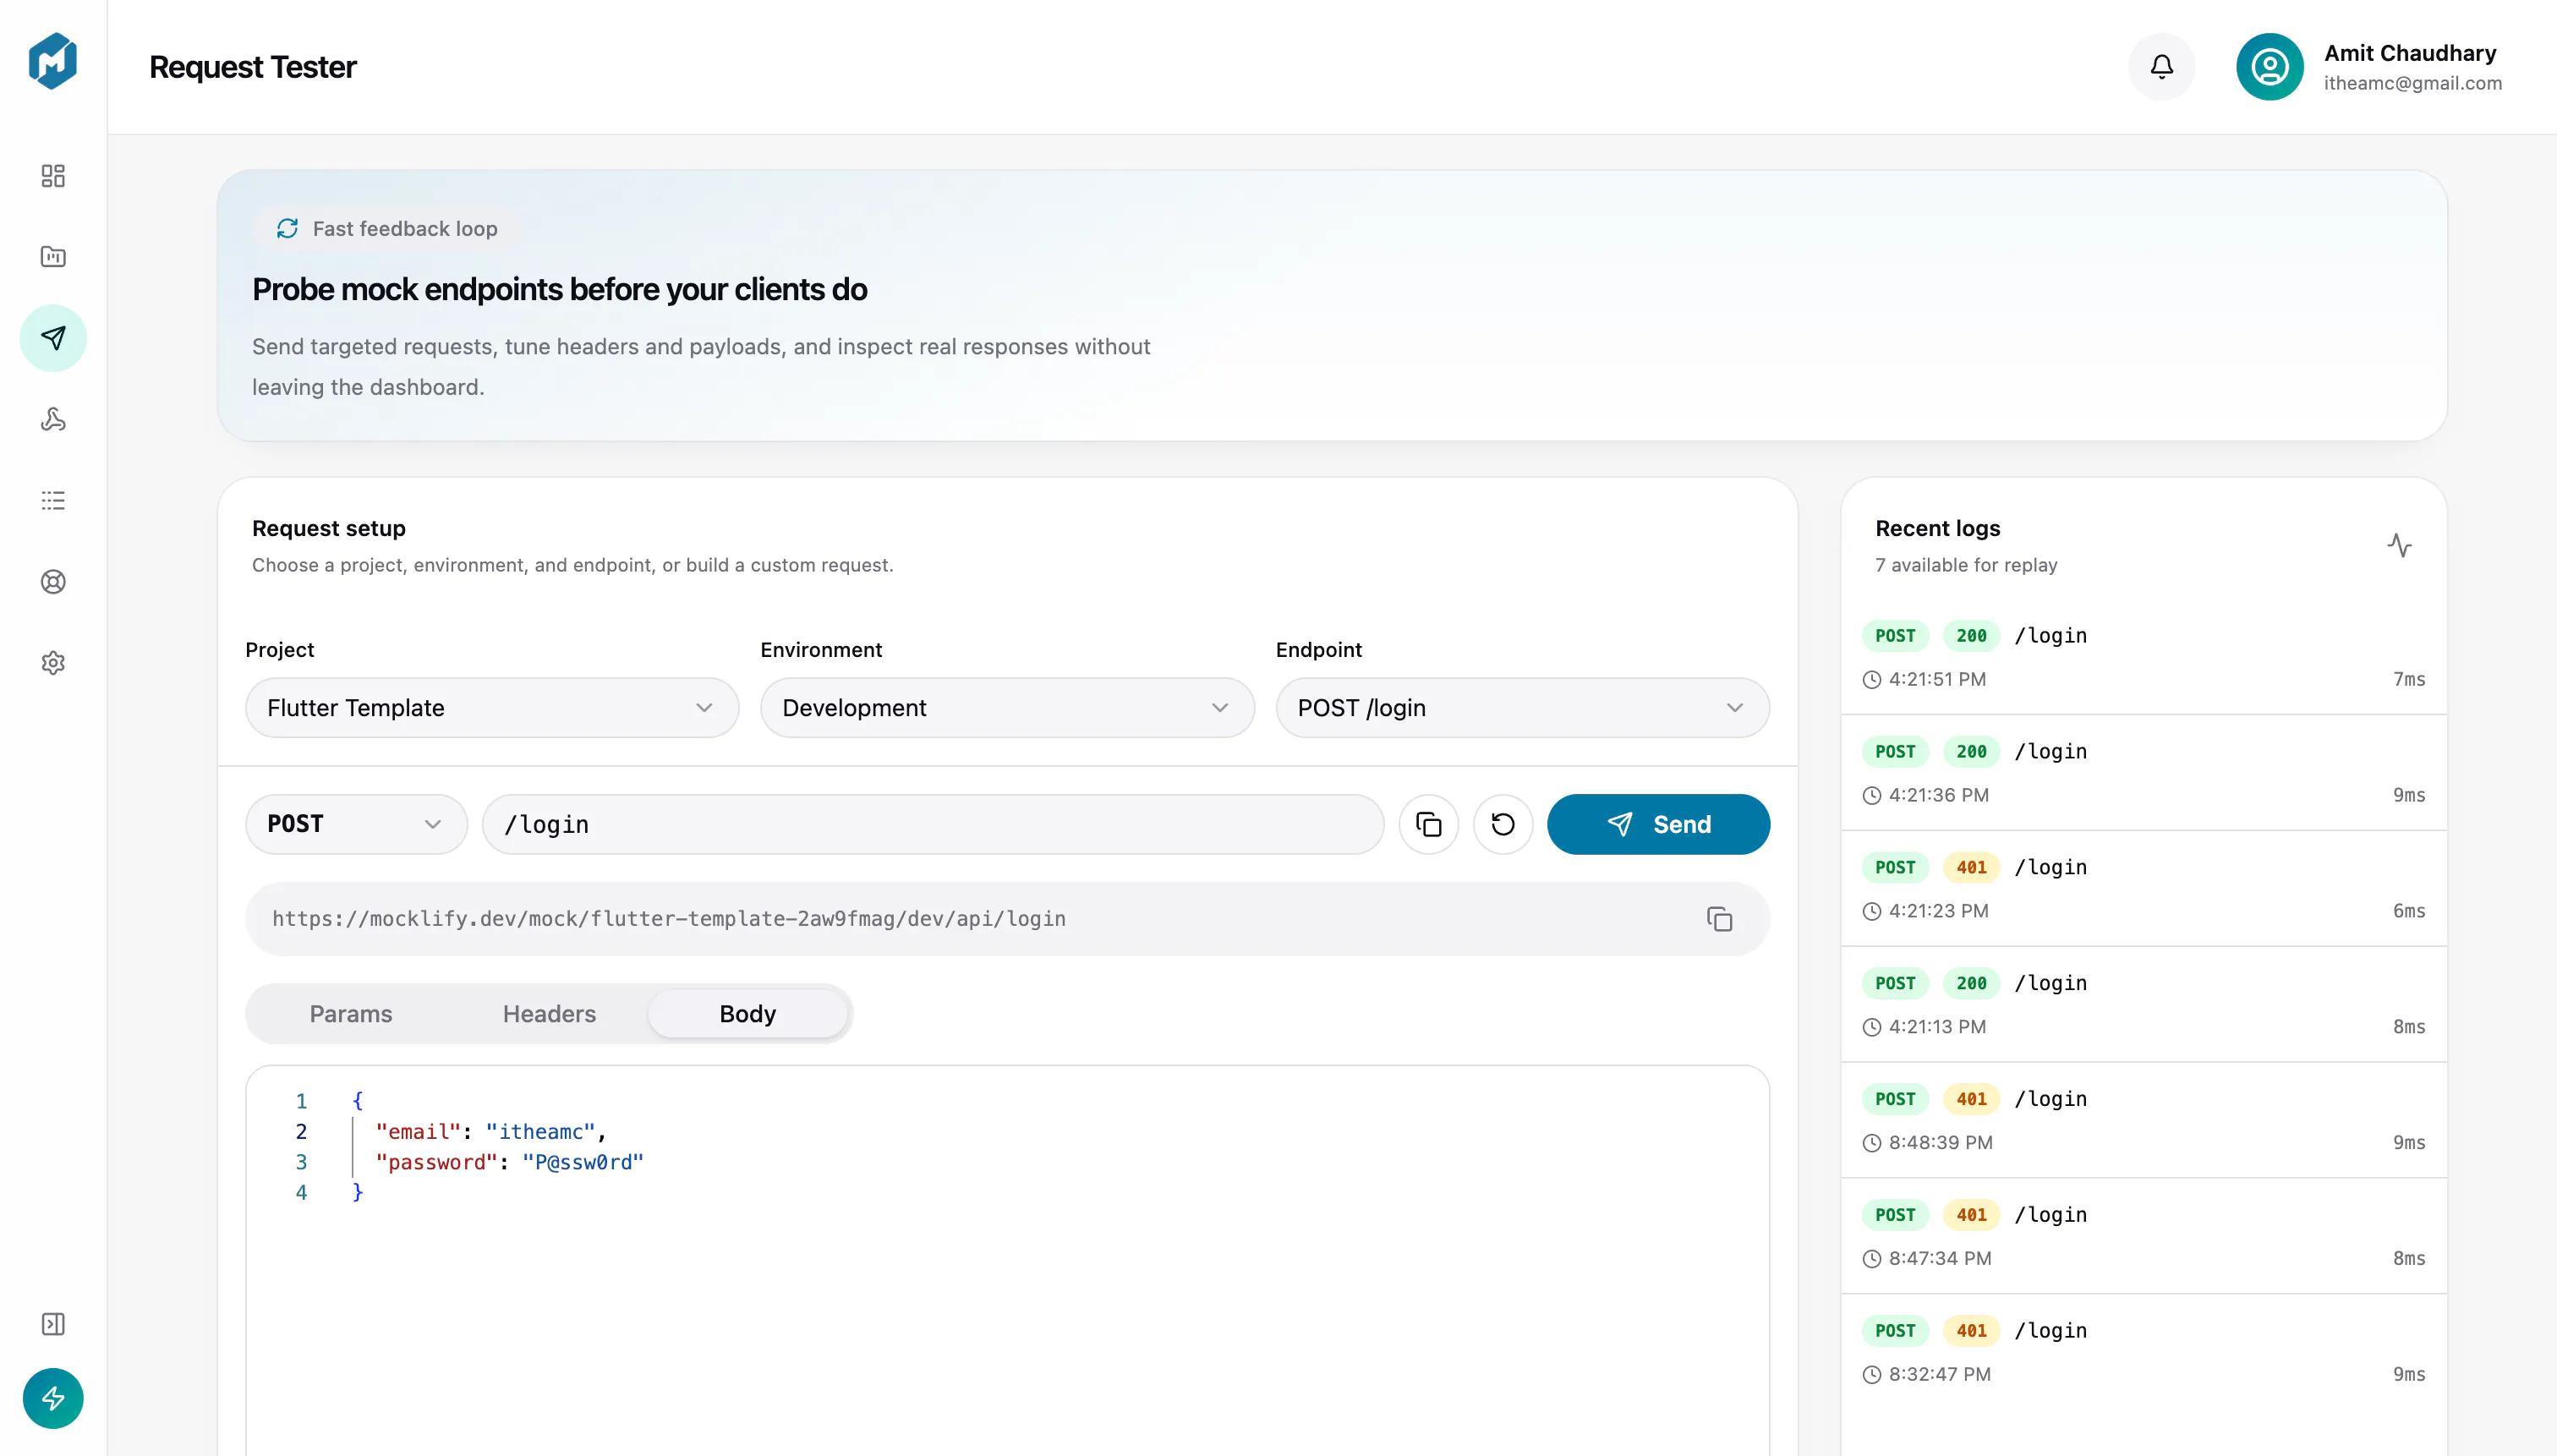The image size is (2557, 1456).
Task: Send the request with Send button
Action: pyautogui.click(x=1658, y=824)
